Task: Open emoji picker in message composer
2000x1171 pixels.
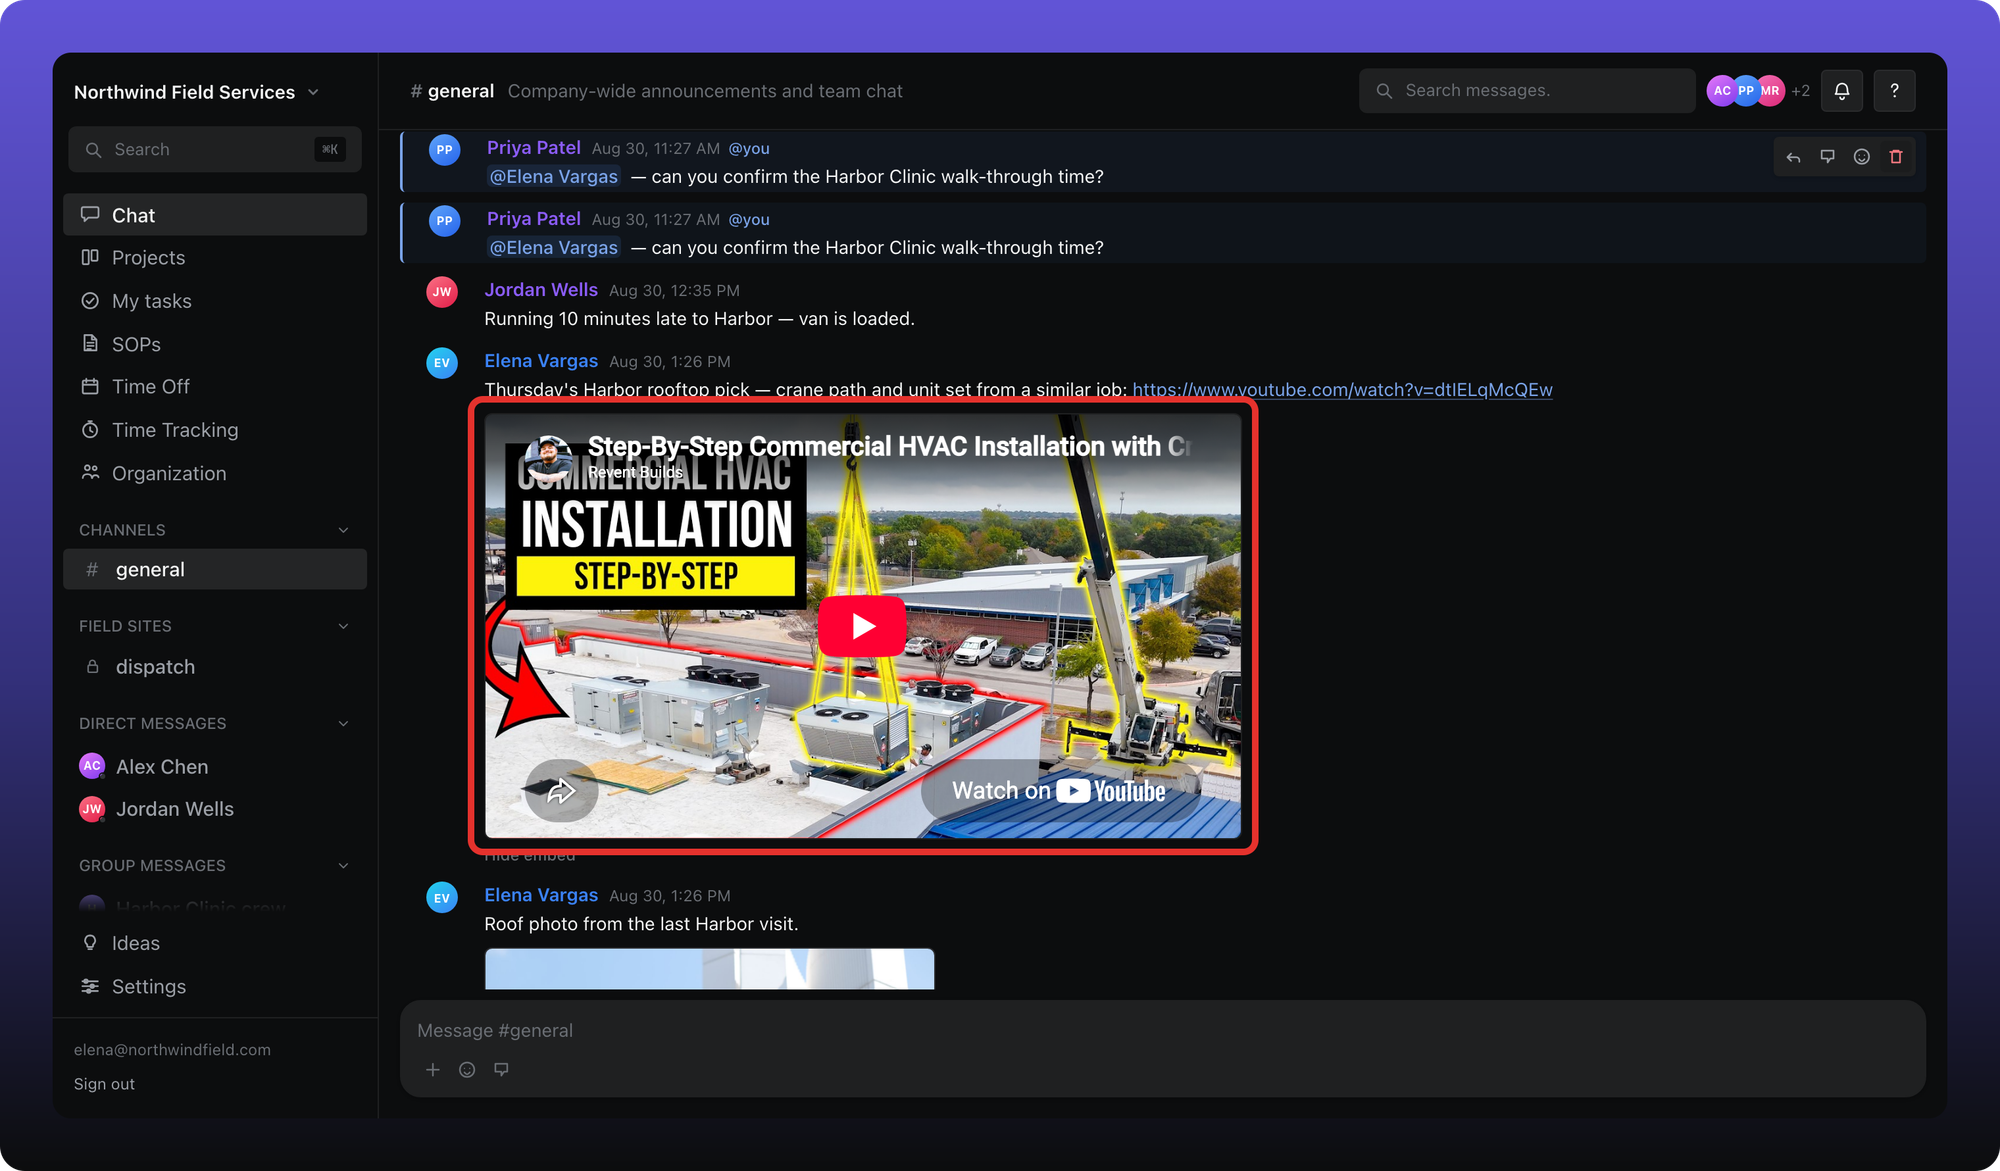Action: pyautogui.click(x=467, y=1070)
